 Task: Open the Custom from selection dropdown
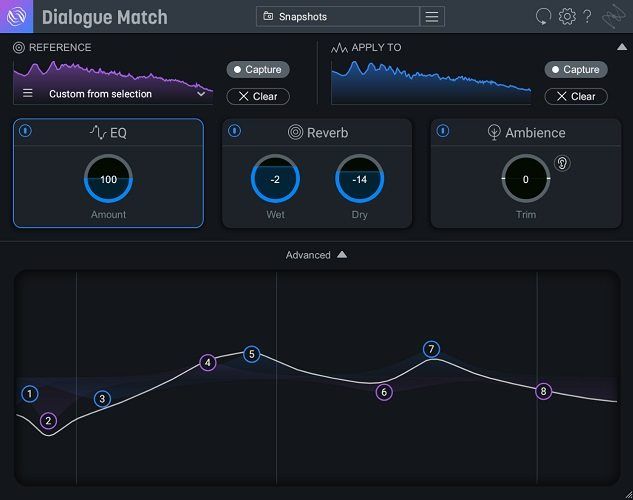115,94
